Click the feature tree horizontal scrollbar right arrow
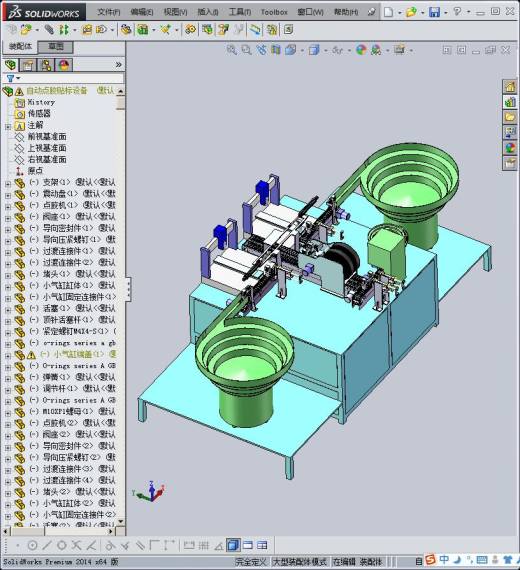The width and height of the screenshot is (520, 570). pos(111,531)
